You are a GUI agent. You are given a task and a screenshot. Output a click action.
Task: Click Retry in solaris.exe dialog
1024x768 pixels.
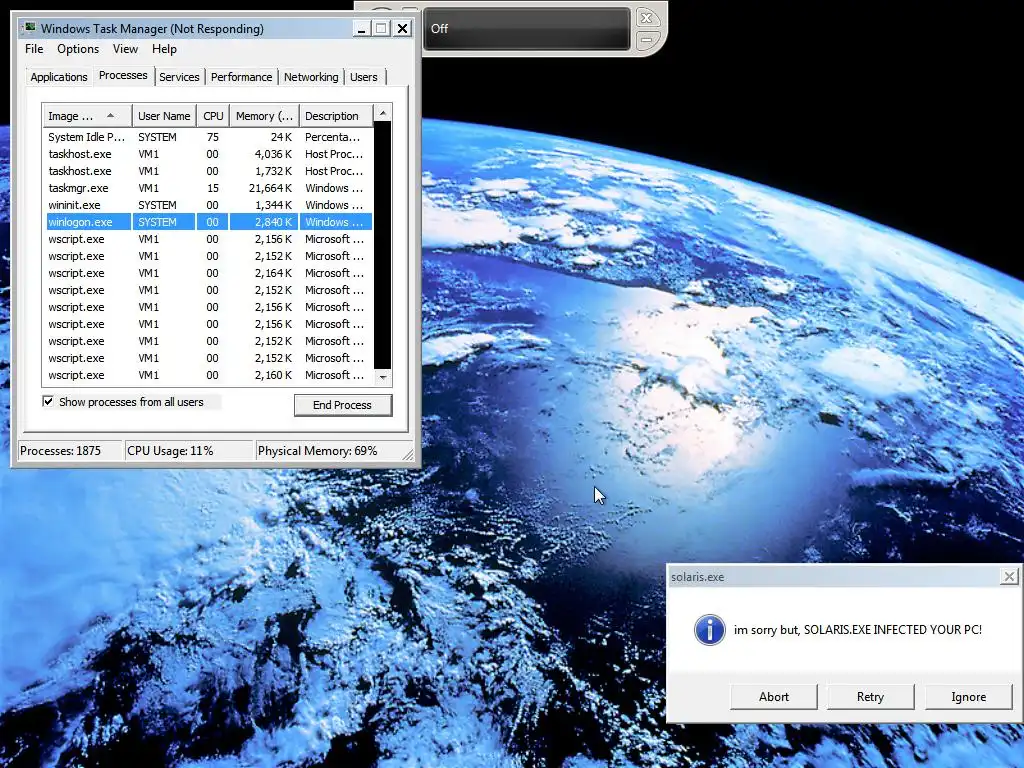(x=870, y=697)
